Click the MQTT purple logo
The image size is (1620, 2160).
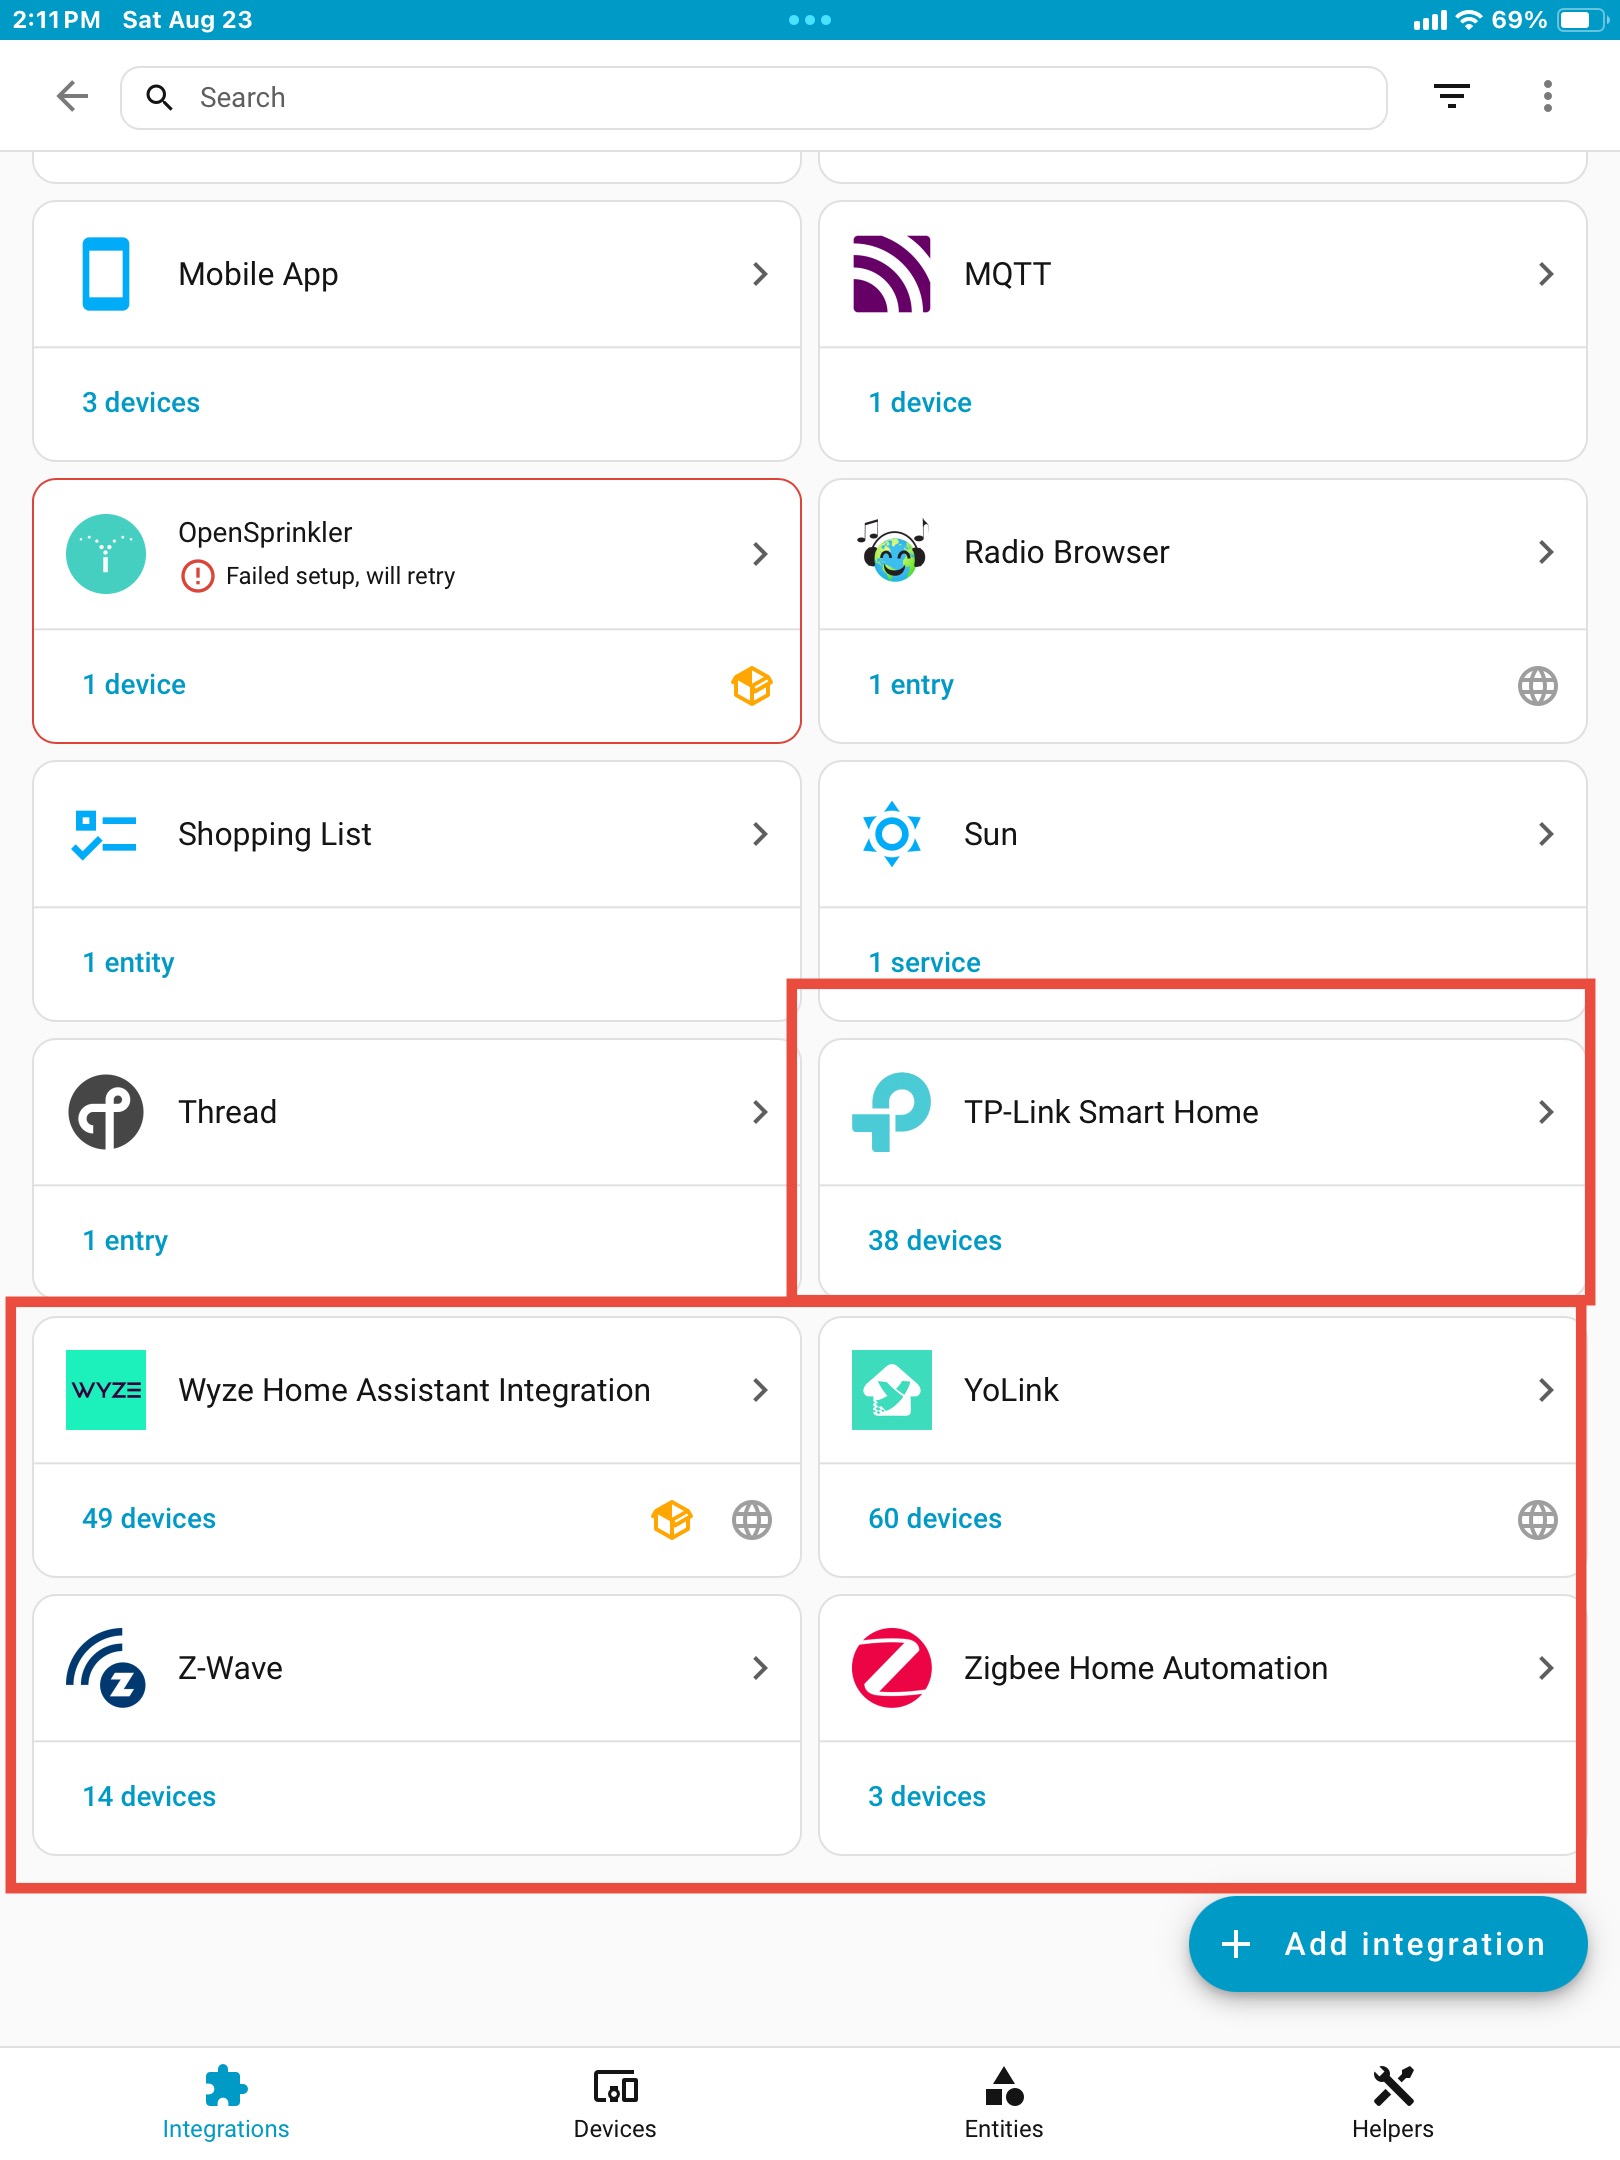891,274
